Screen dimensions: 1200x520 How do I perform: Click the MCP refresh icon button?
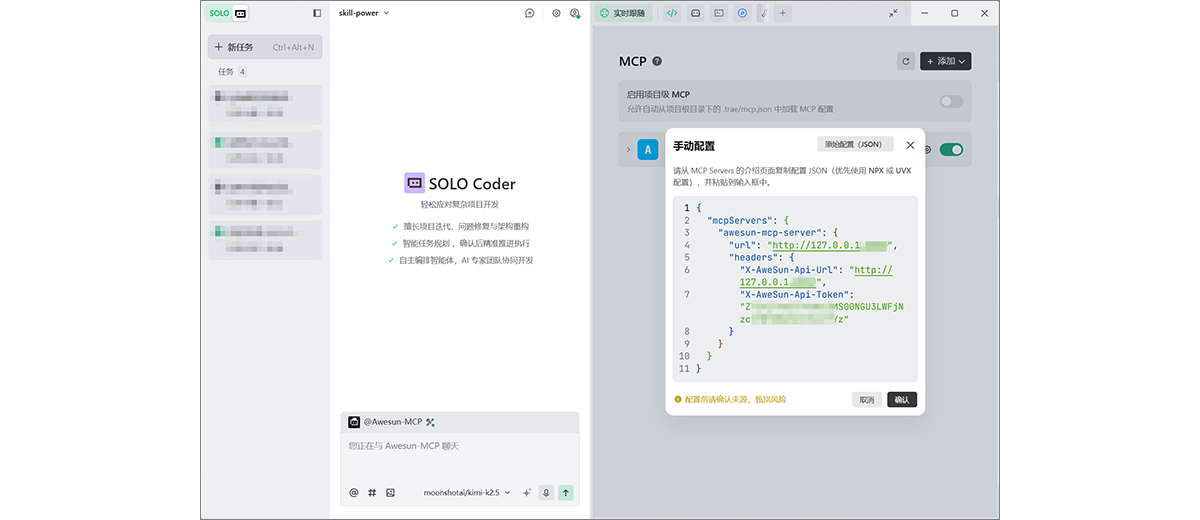tap(905, 61)
